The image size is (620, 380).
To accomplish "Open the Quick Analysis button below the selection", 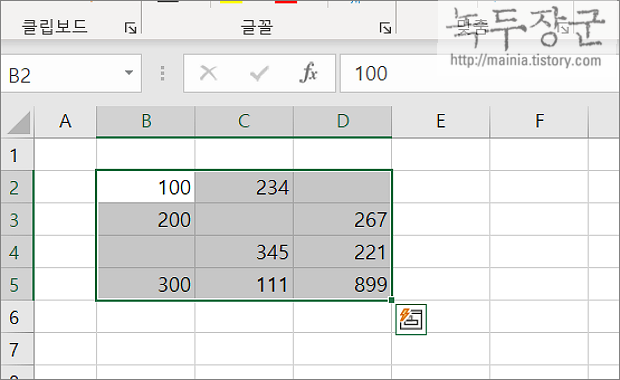I will (x=411, y=320).
